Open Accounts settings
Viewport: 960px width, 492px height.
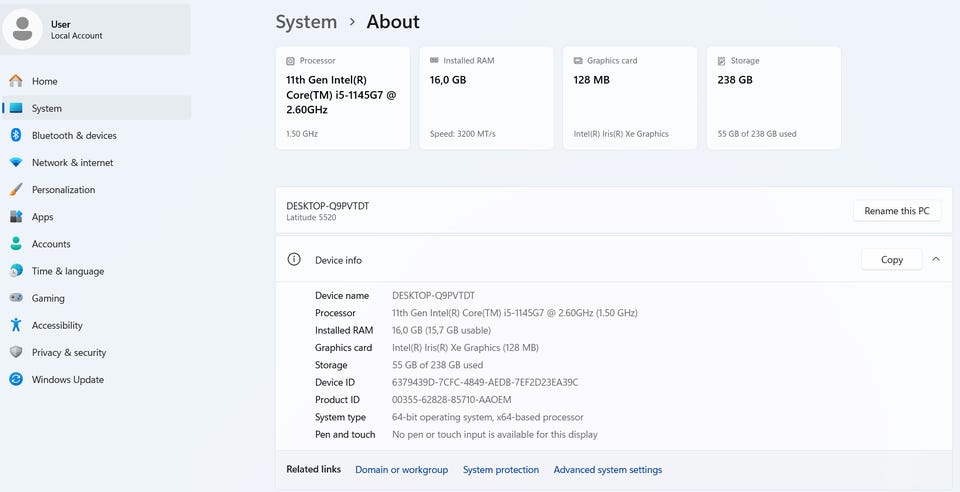97,244
